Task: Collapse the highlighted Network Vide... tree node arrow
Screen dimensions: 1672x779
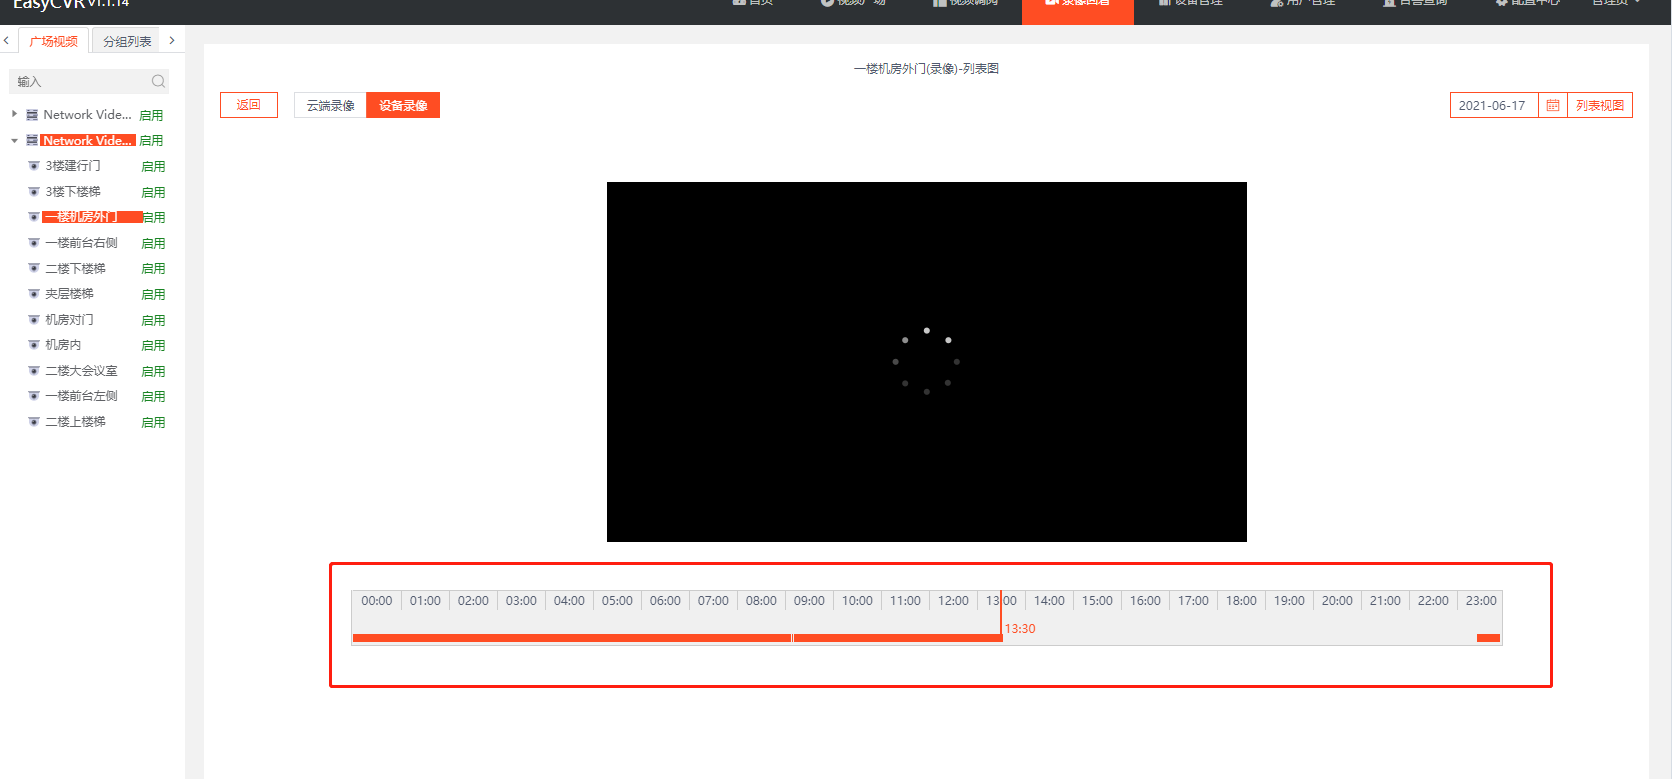Action: click(x=14, y=141)
